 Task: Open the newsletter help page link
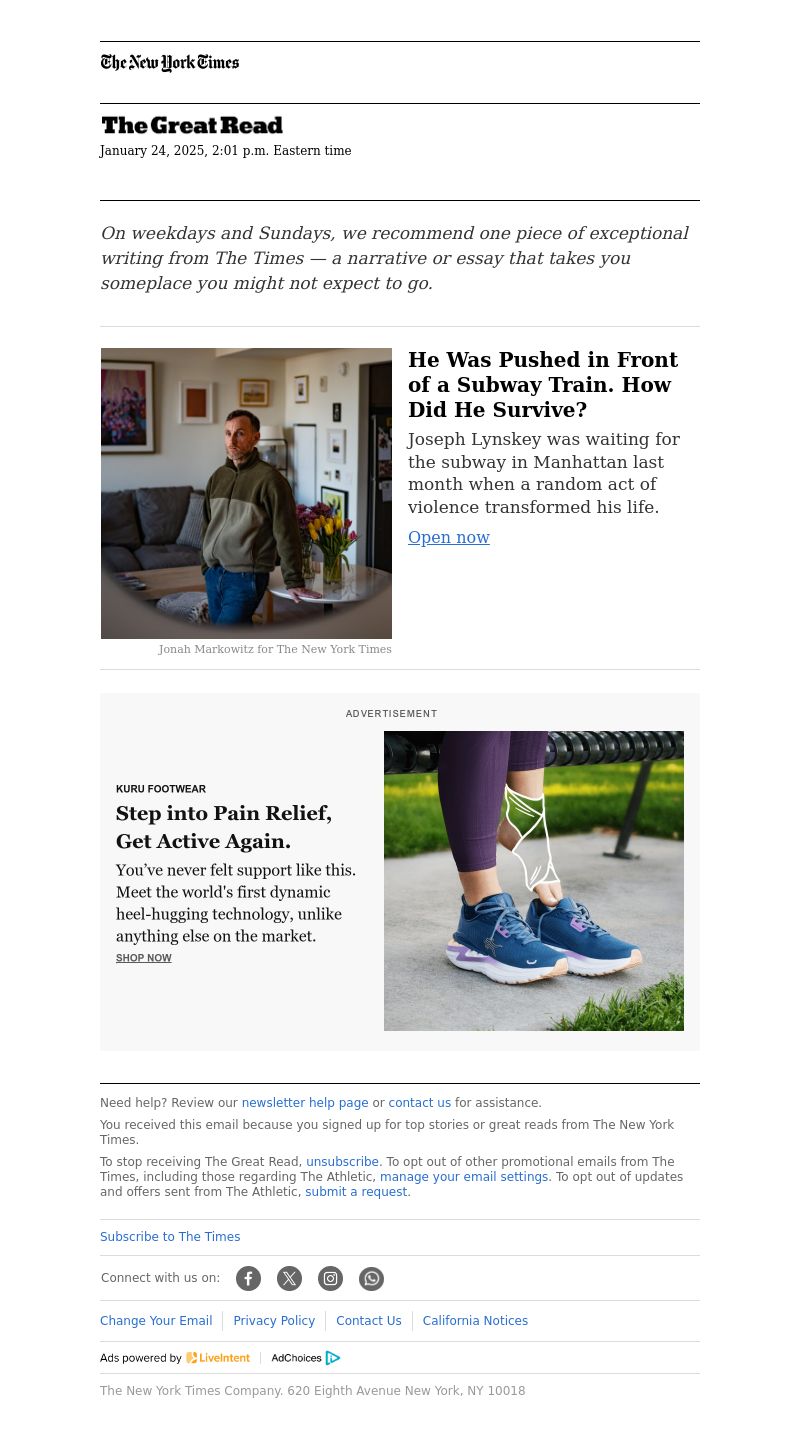click(x=305, y=1103)
